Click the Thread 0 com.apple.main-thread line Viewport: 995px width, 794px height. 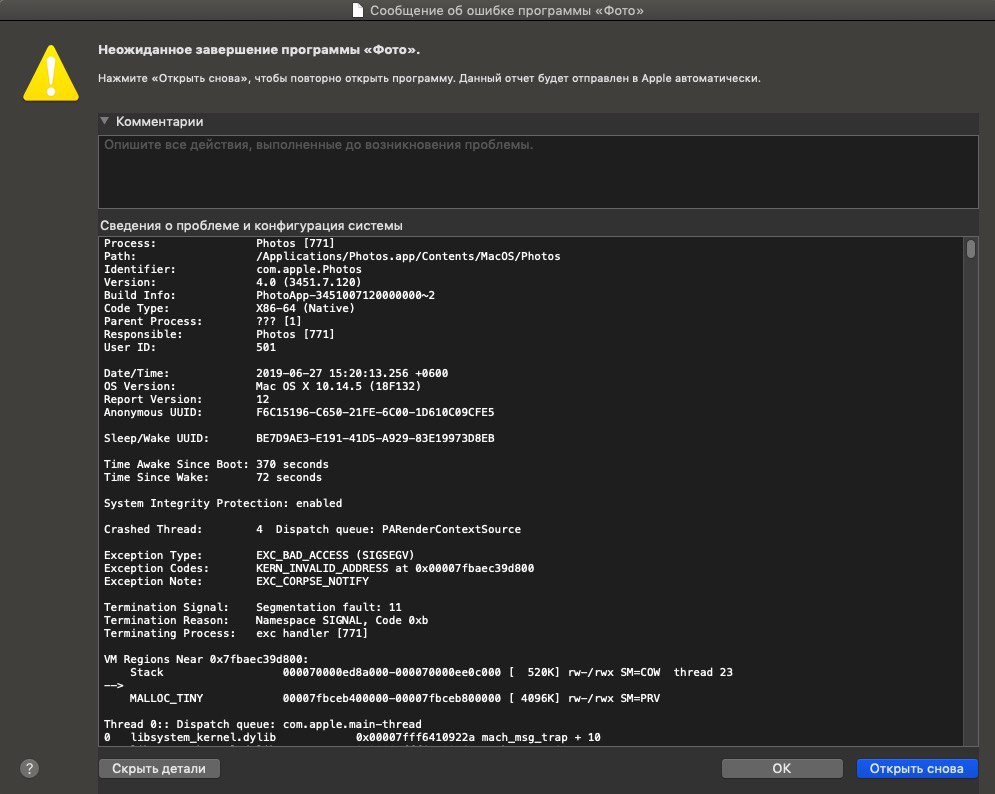pyautogui.click(x=262, y=724)
